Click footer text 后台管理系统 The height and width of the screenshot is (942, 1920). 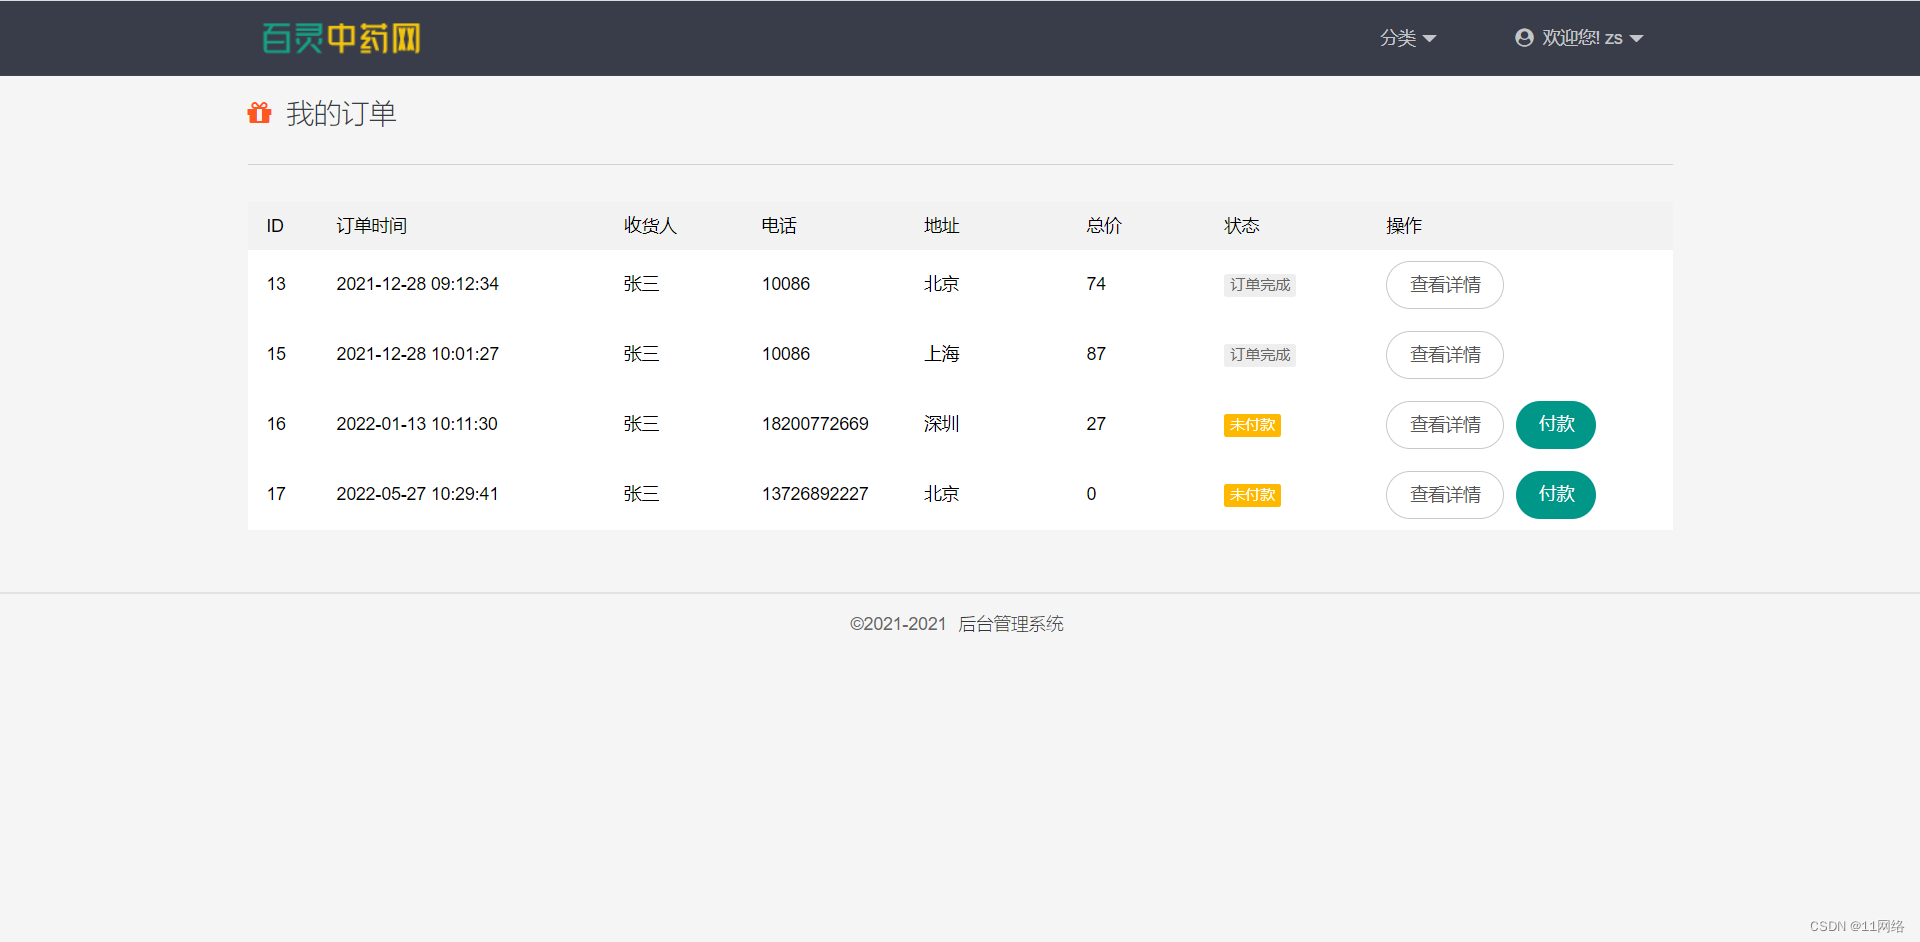pyautogui.click(x=1011, y=624)
